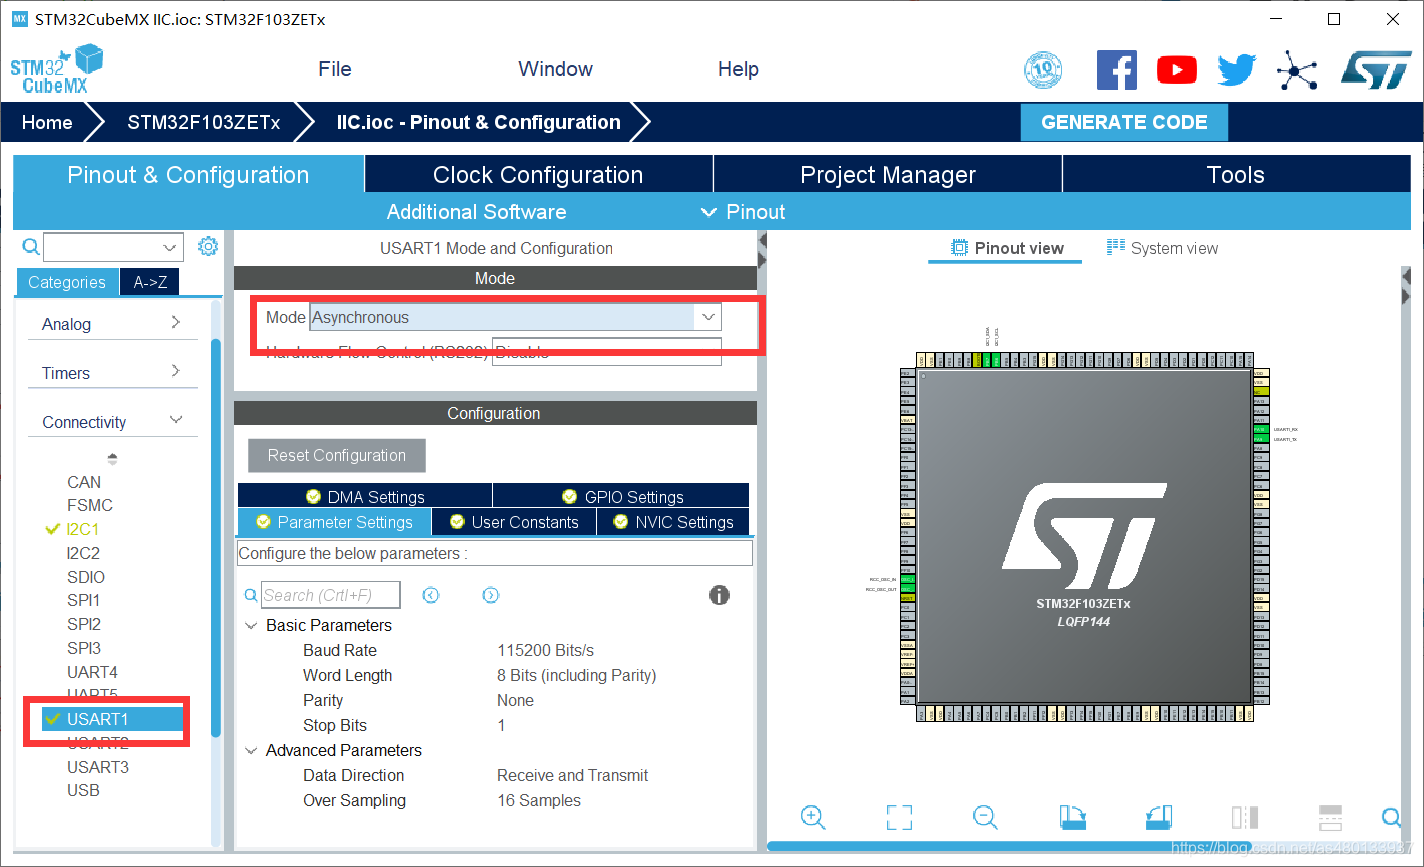Viewport: 1424px width, 867px height.
Task: Click the Baud Rate value 115200 Bits/s
Action: (545, 650)
